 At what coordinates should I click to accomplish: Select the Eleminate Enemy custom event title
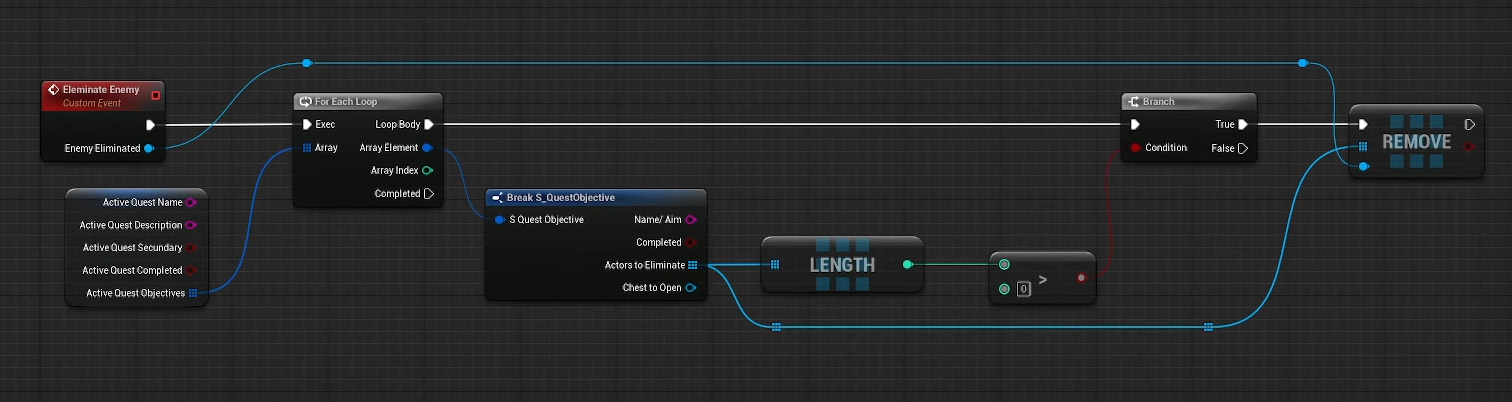tap(101, 90)
